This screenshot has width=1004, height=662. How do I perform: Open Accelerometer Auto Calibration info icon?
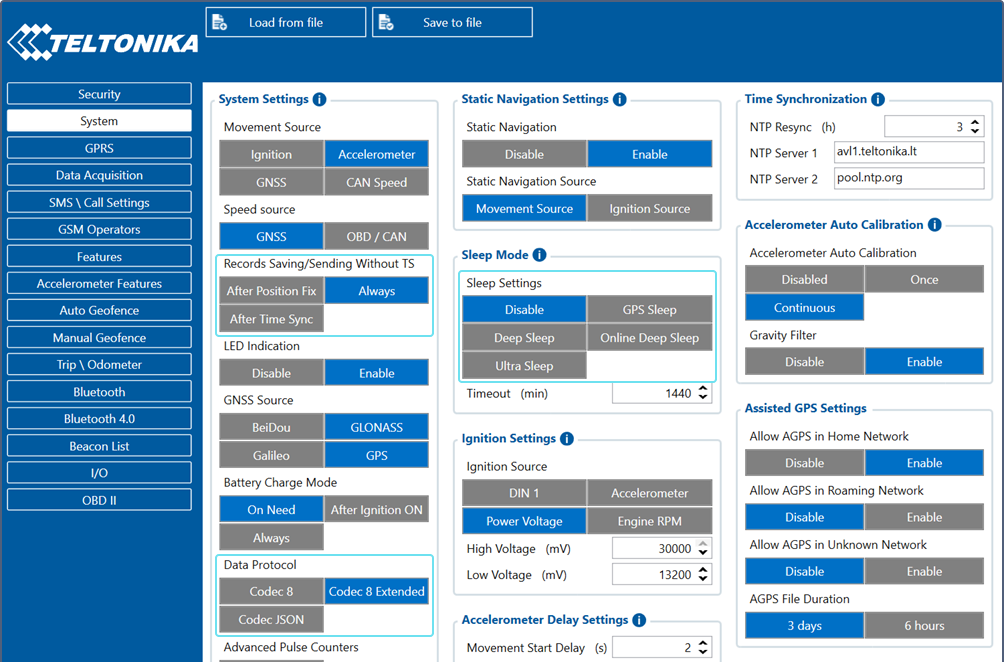tap(935, 225)
